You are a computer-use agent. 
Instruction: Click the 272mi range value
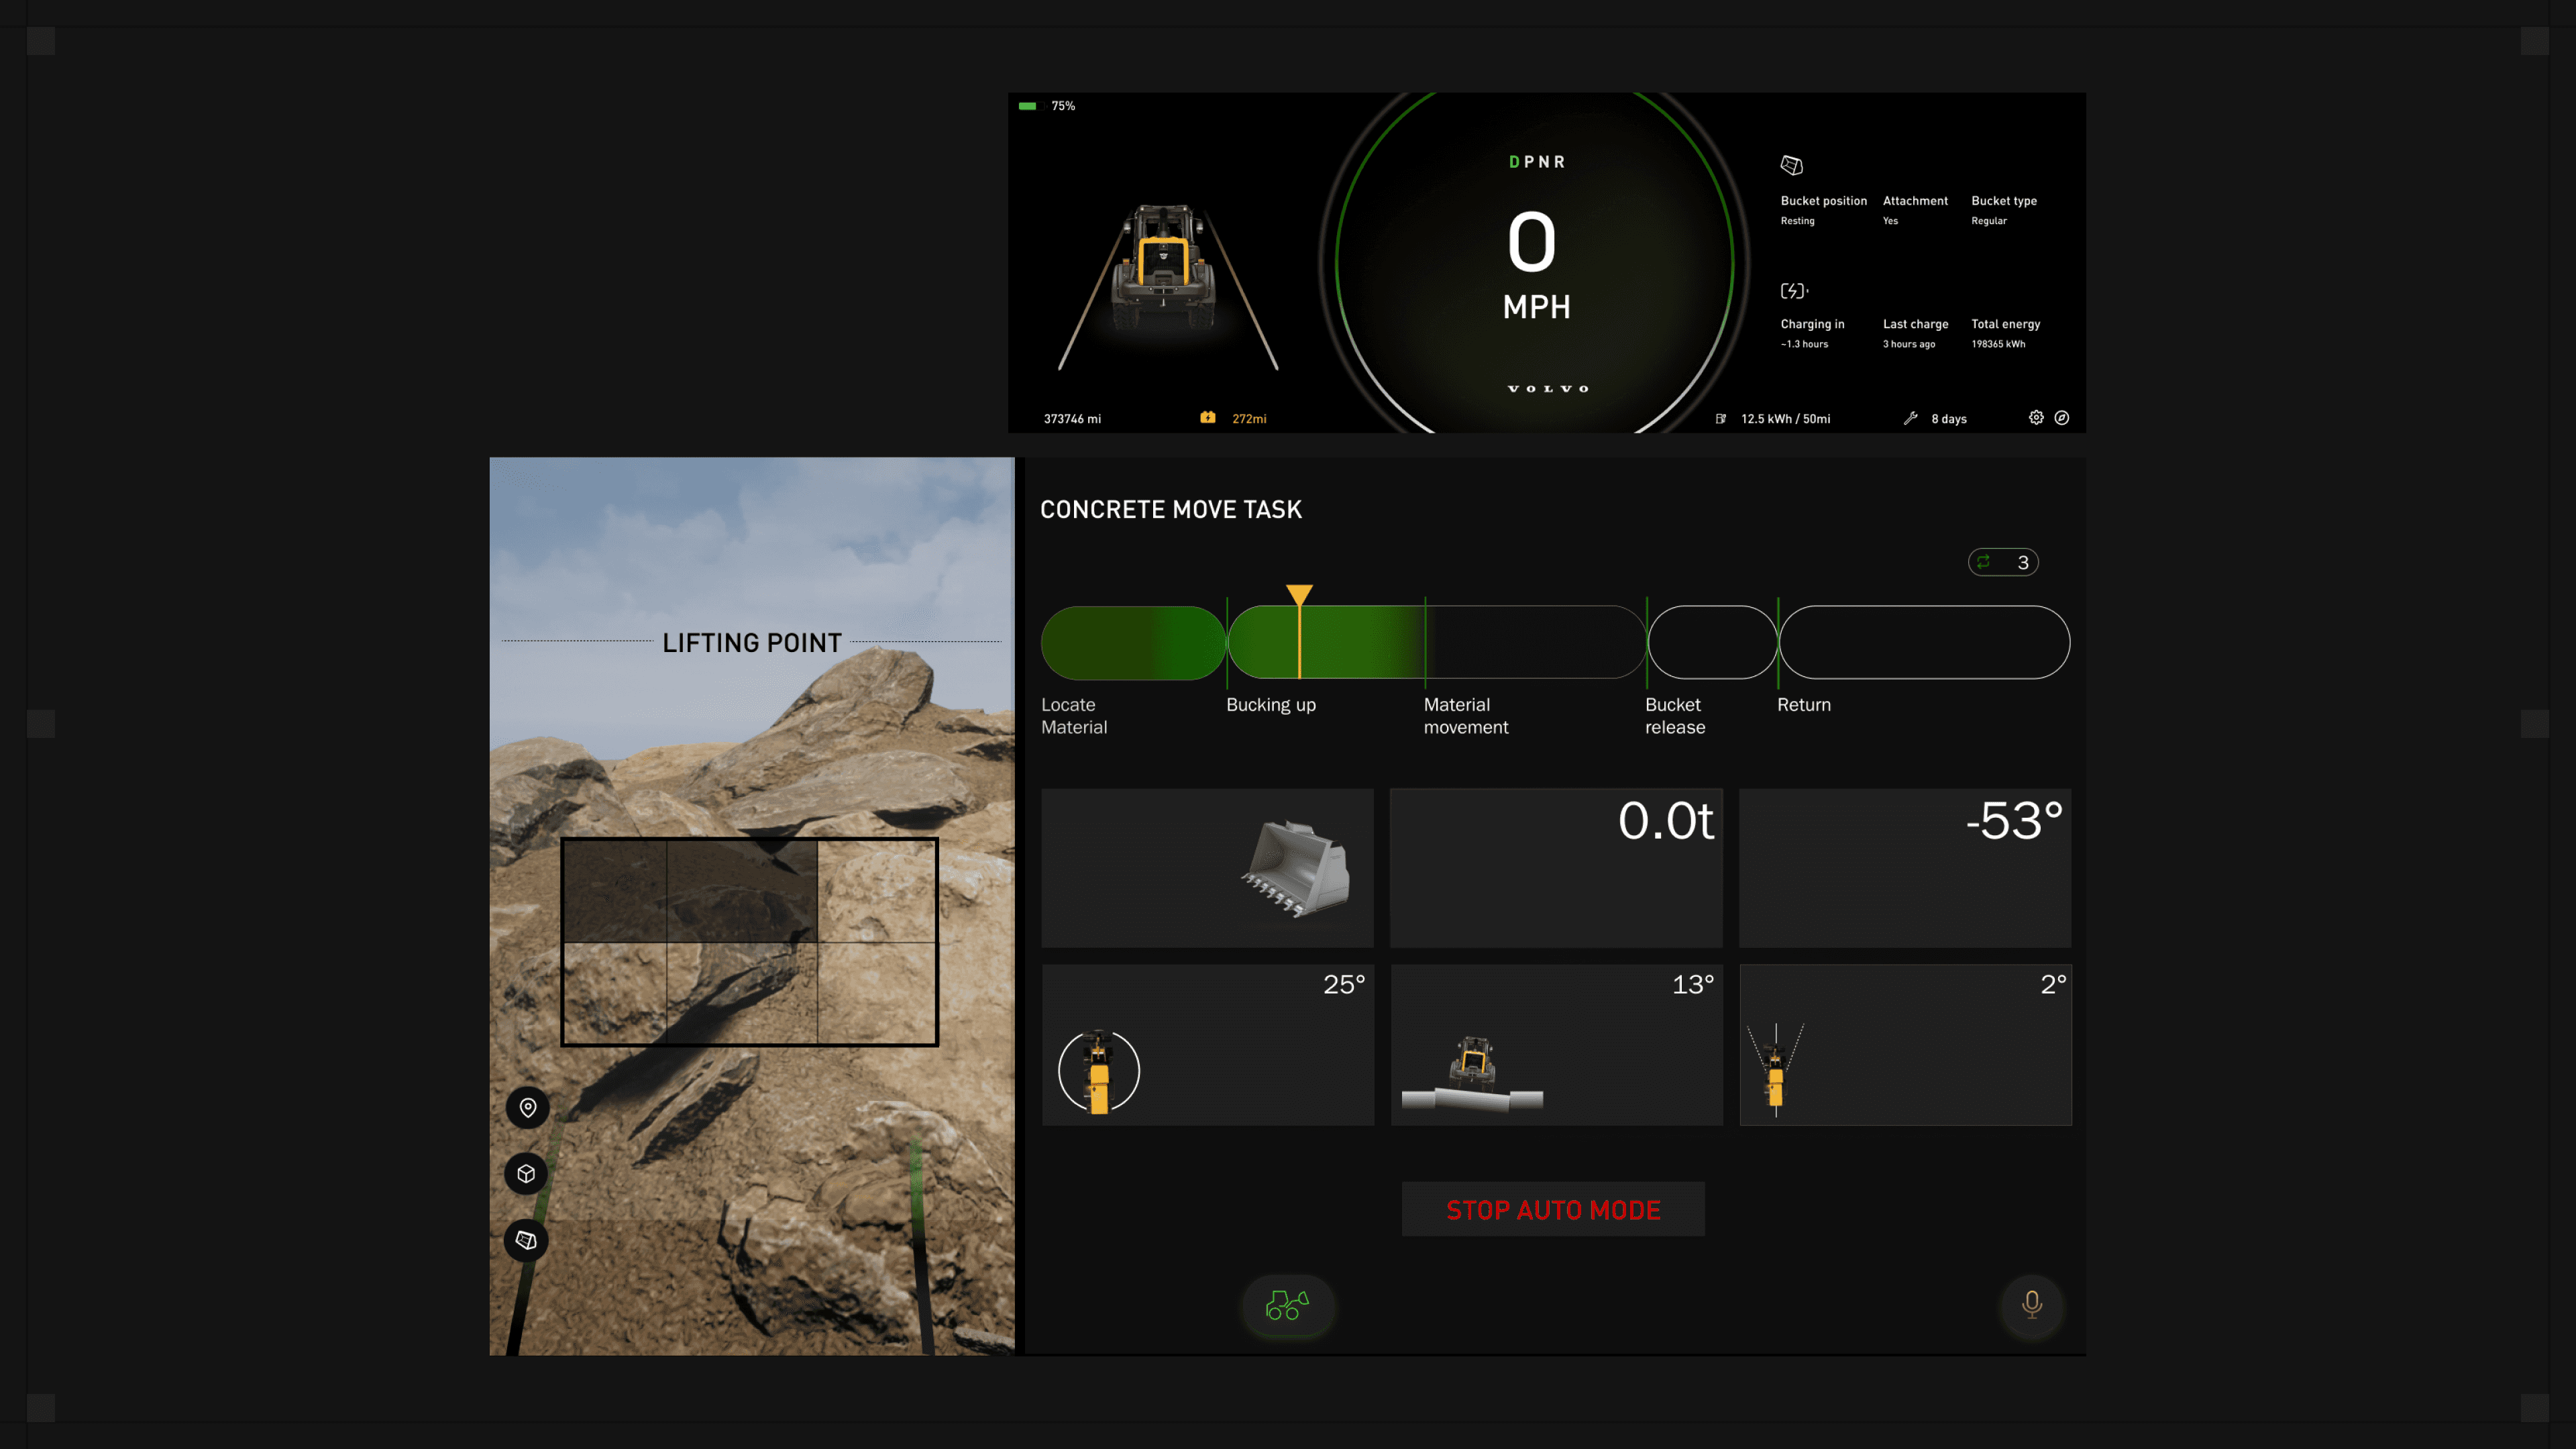click(1249, 419)
